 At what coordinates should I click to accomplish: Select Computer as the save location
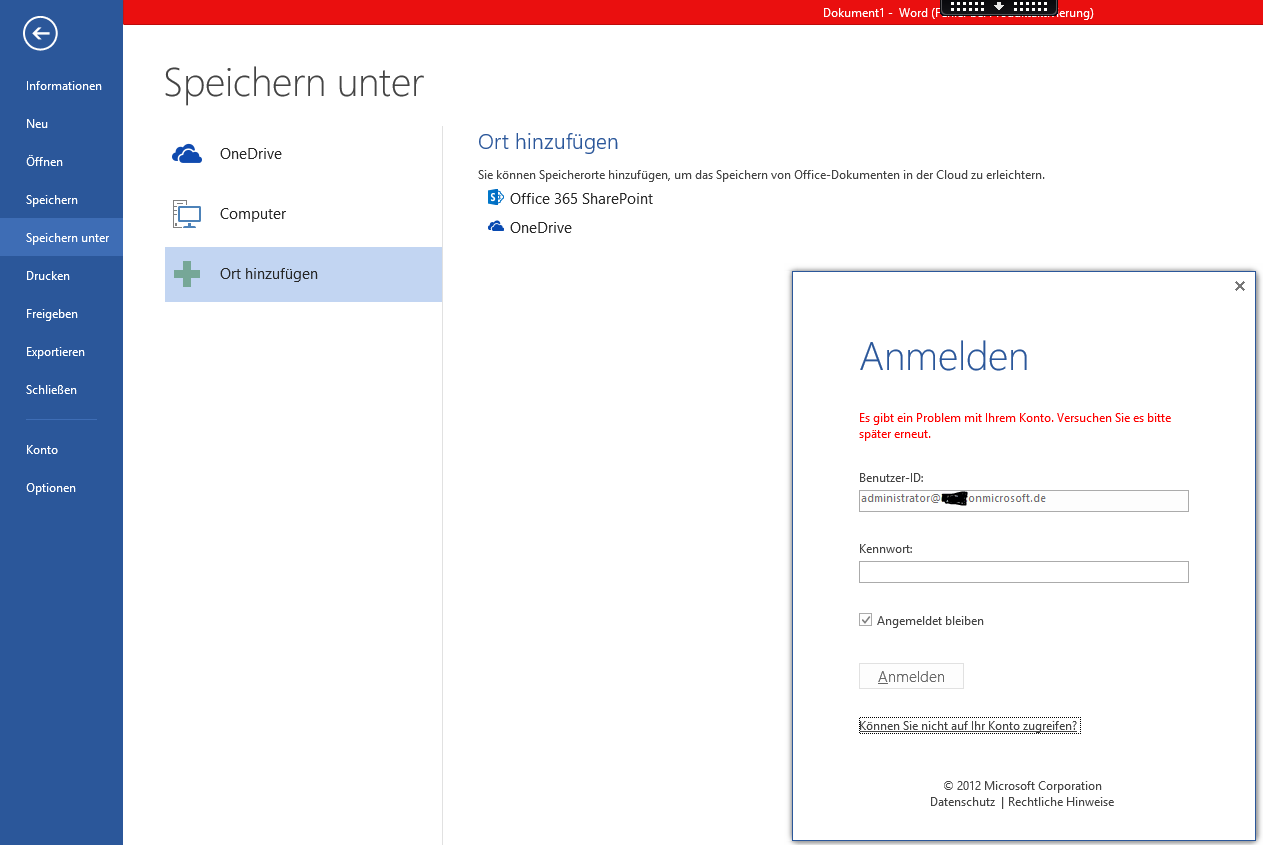click(x=303, y=214)
